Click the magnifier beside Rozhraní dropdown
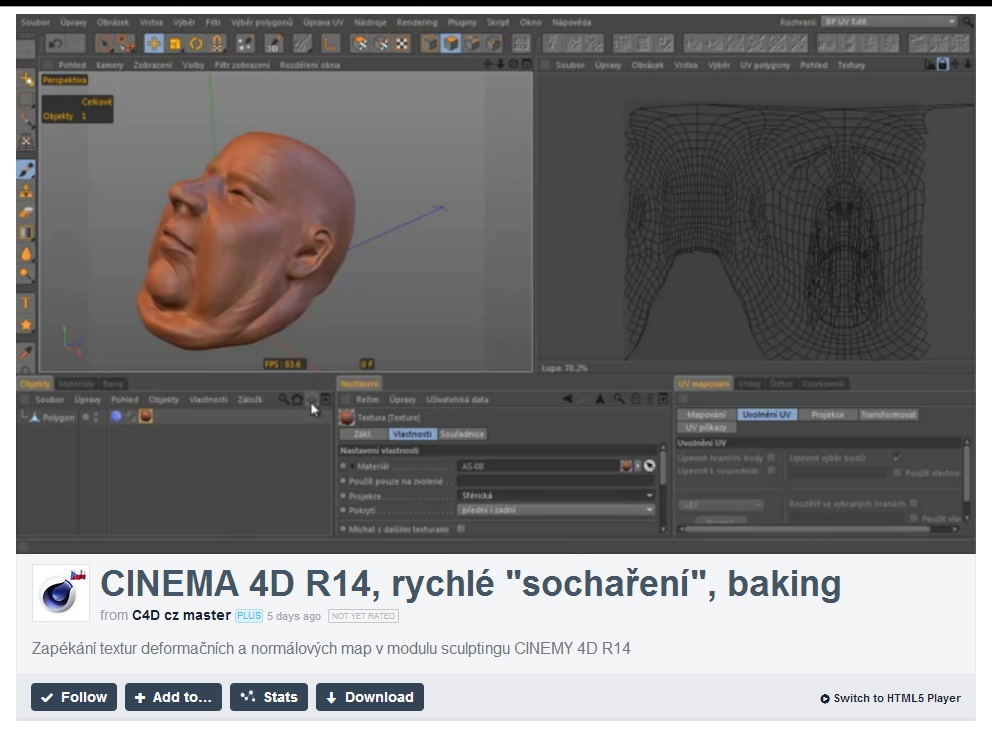992x735 pixels. tap(968, 22)
